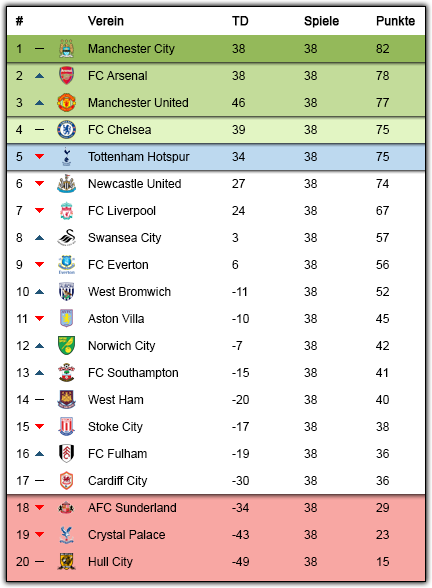This screenshot has height=588, width=432.
Task: Click Aston Villa's points value 45
Action: (382, 319)
